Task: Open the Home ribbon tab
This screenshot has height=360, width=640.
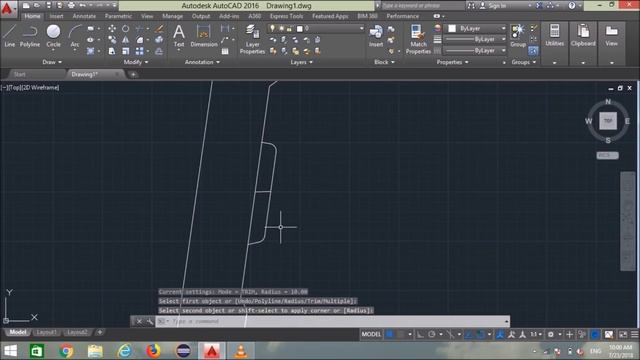Action: pos(32,16)
